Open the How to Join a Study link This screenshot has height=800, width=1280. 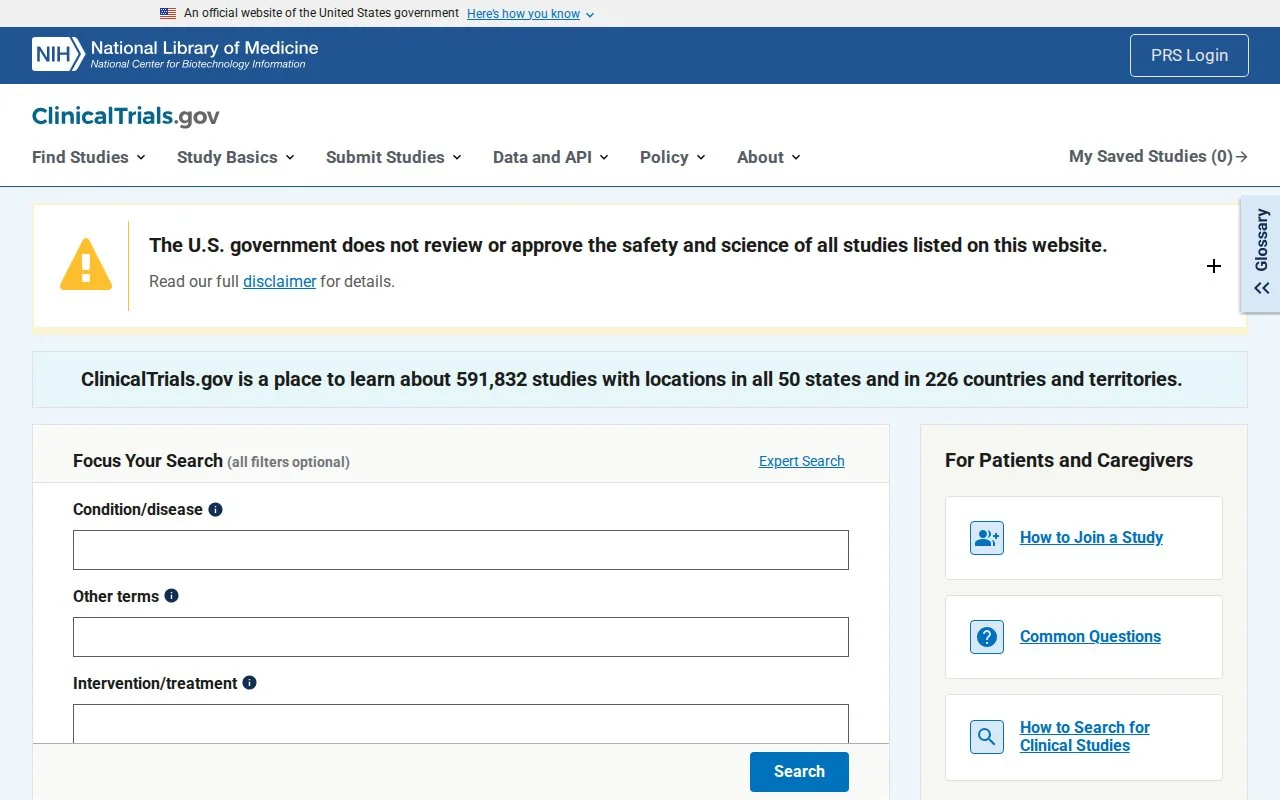pyautogui.click(x=1091, y=538)
